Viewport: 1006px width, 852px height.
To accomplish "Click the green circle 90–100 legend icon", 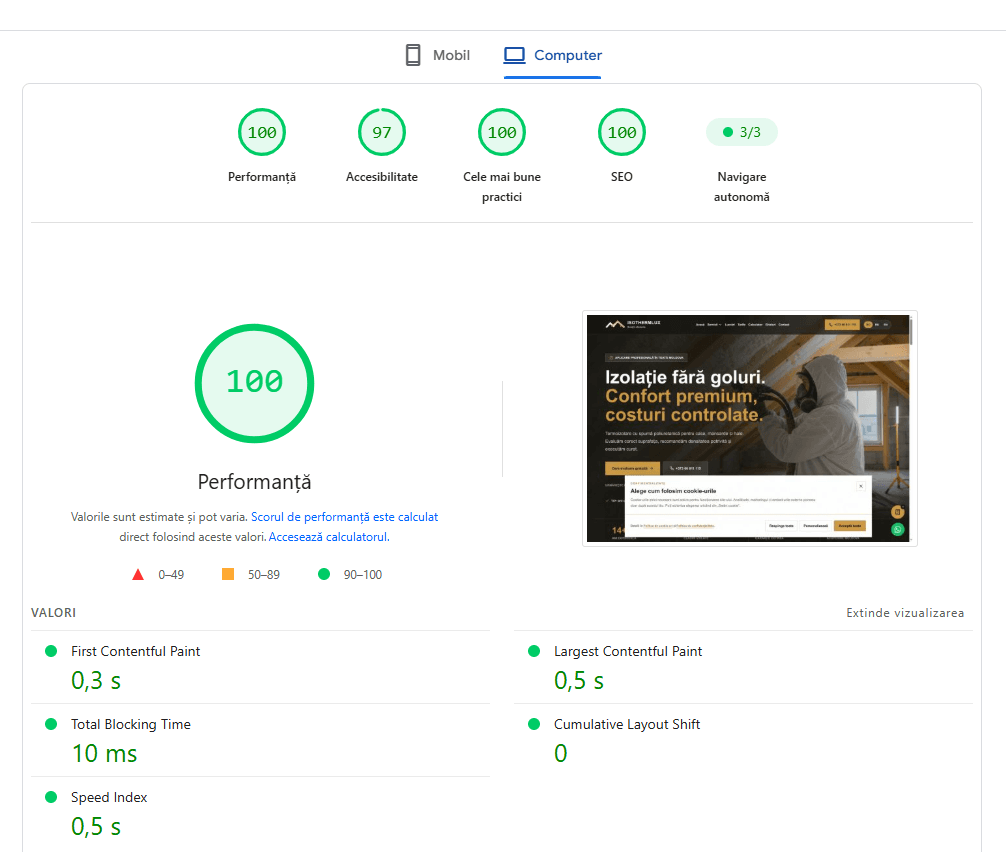I will [x=324, y=574].
